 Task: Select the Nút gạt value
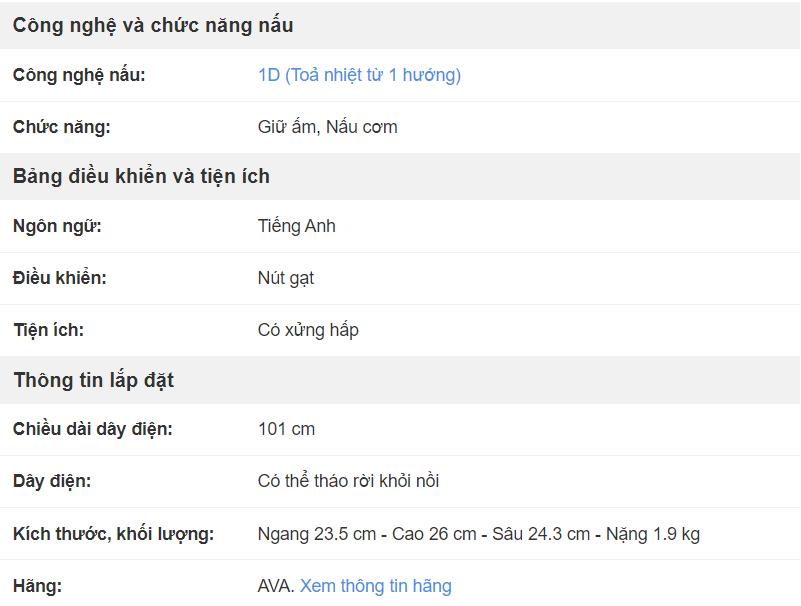[286, 278]
